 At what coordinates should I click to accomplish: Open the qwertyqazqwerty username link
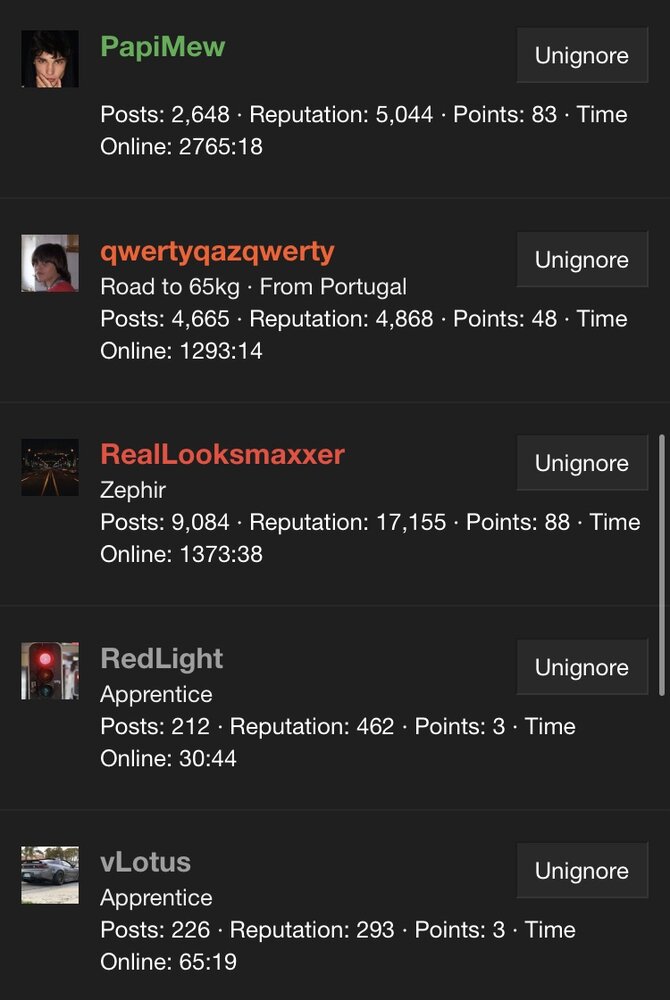(217, 253)
